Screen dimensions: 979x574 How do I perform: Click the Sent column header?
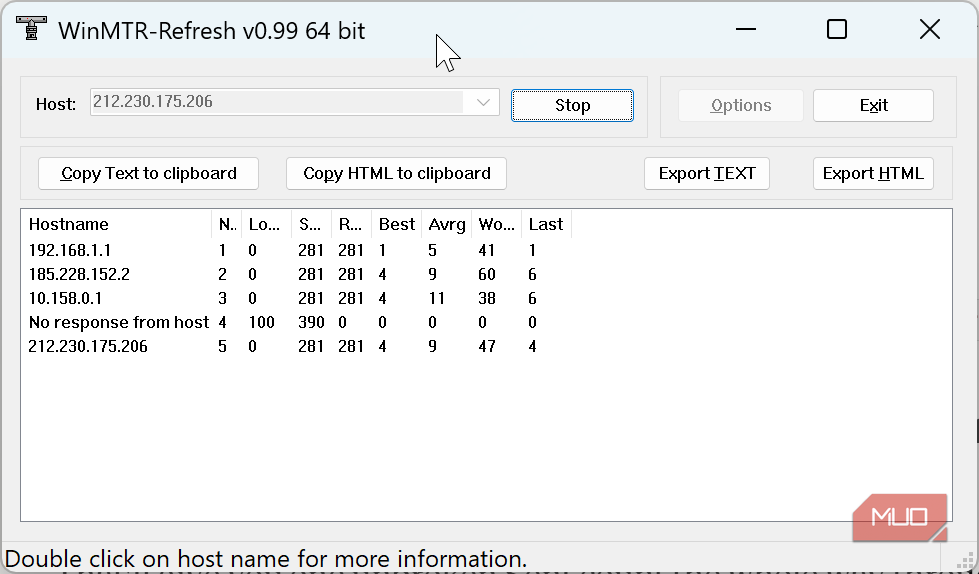coord(311,224)
